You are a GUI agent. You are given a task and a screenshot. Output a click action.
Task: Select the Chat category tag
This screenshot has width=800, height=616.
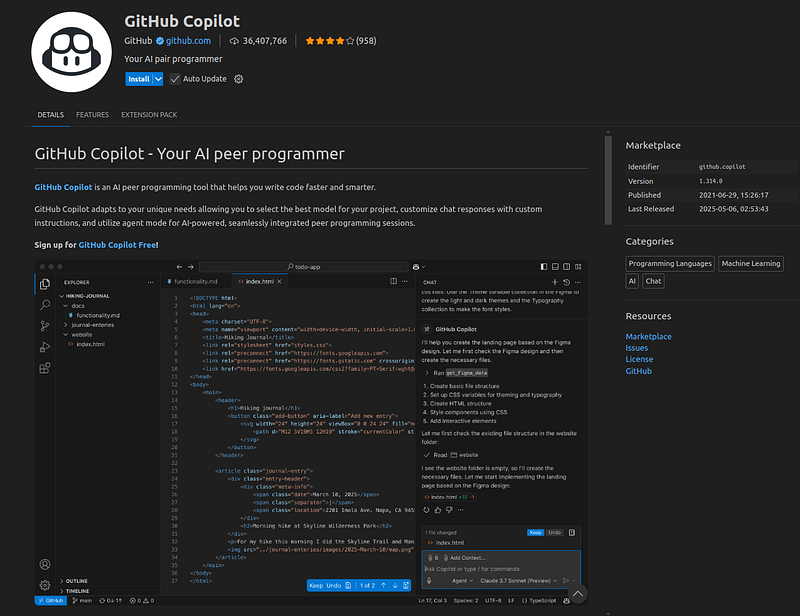point(653,281)
